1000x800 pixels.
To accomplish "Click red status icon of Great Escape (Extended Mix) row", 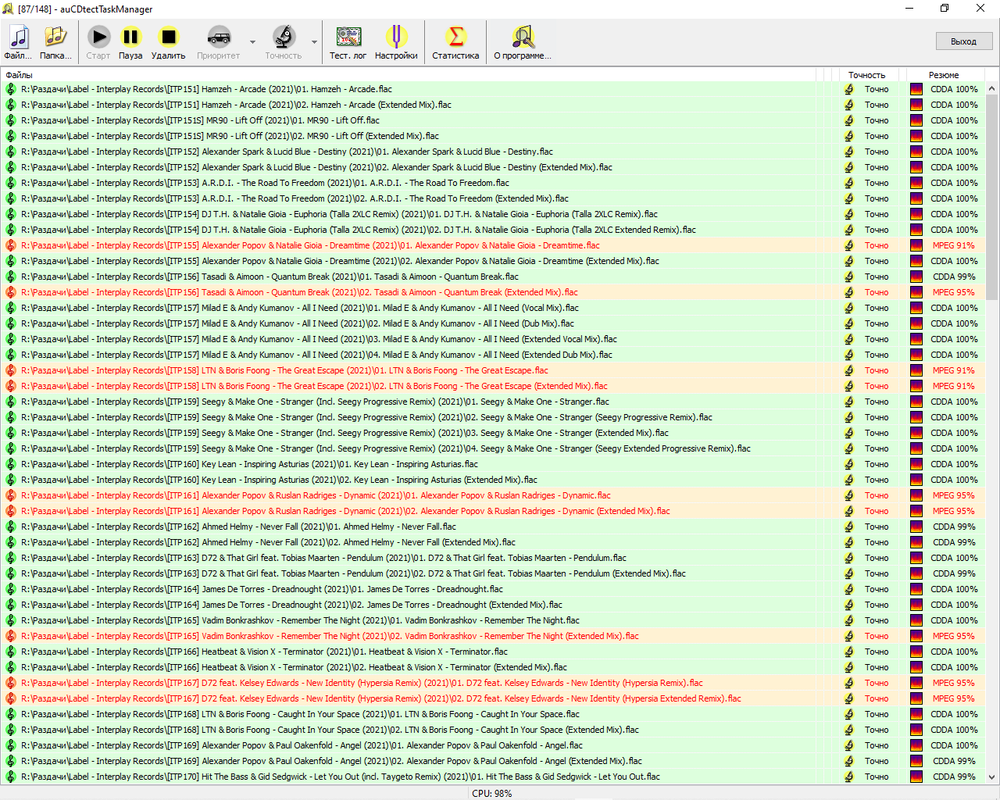I will tap(10, 386).
